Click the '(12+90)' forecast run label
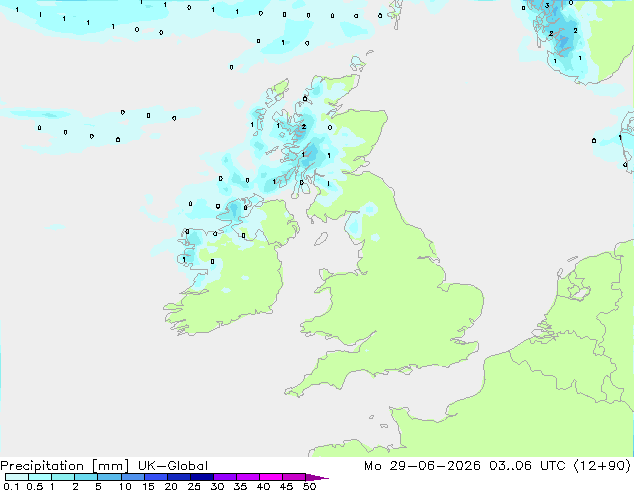 tap(602, 466)
